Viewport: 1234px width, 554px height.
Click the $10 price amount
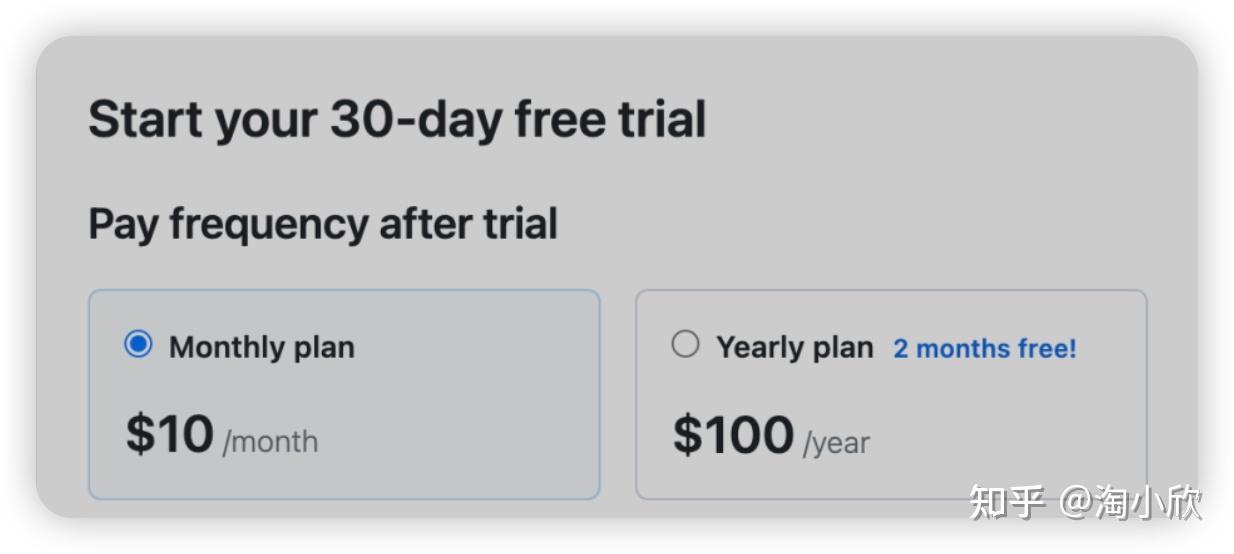[170, 434]
